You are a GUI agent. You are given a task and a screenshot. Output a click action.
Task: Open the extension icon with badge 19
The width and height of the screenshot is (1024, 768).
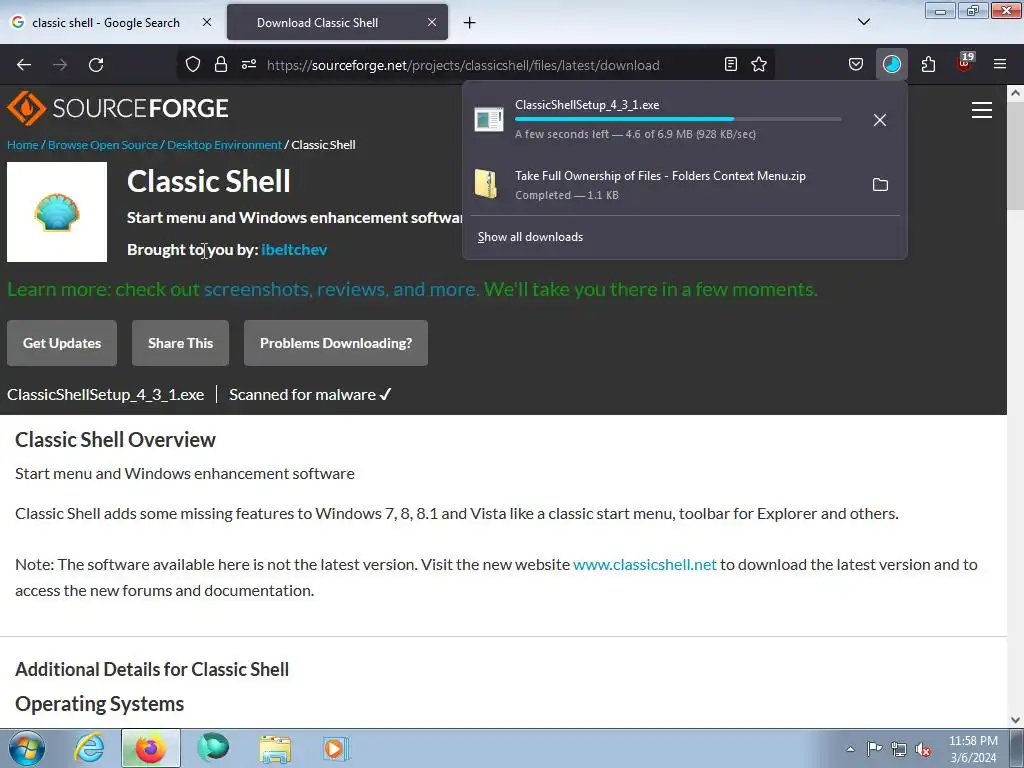[964, 63]
